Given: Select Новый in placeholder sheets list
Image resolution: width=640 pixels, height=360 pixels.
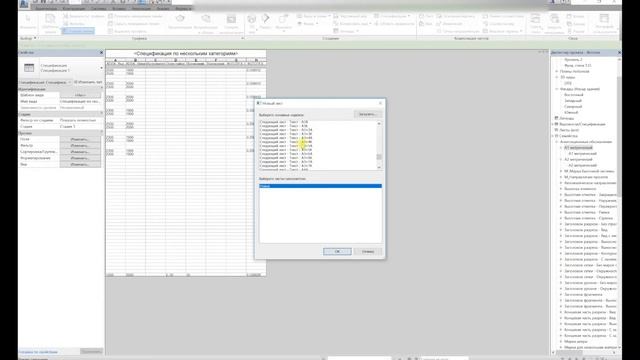Looking at the screenshot, I should point(320,186).
